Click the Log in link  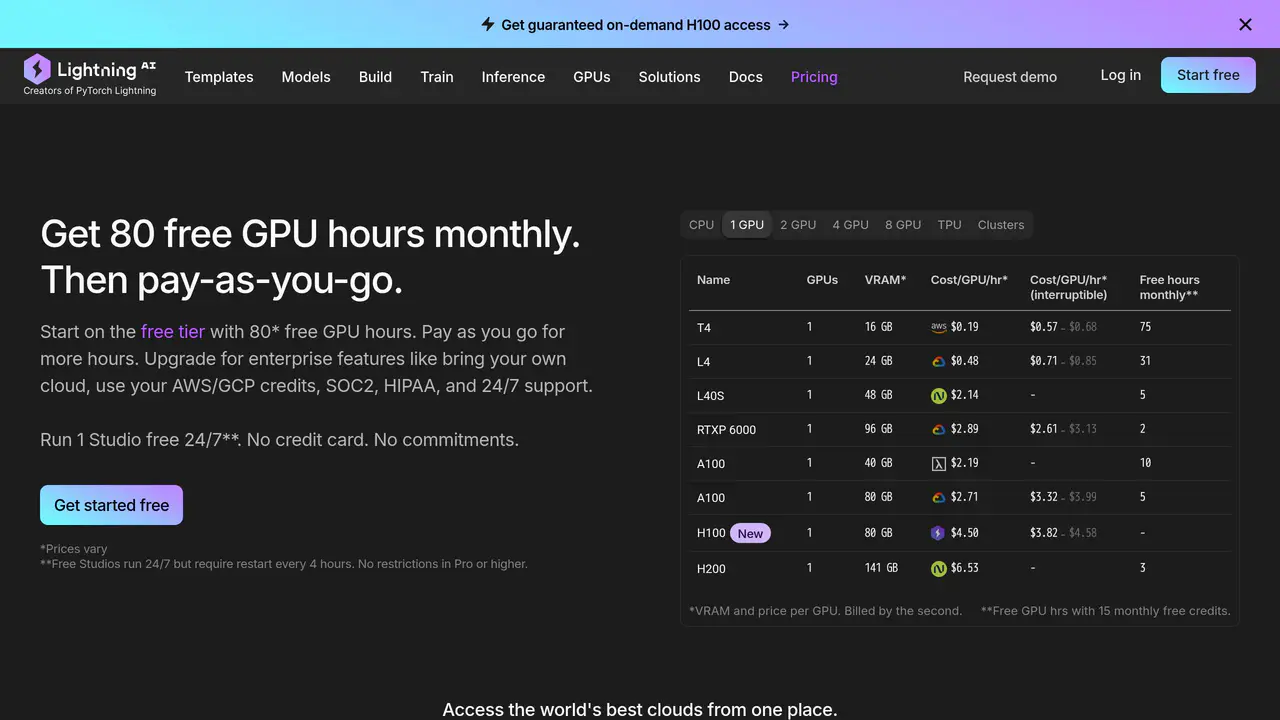(1121, 75)
